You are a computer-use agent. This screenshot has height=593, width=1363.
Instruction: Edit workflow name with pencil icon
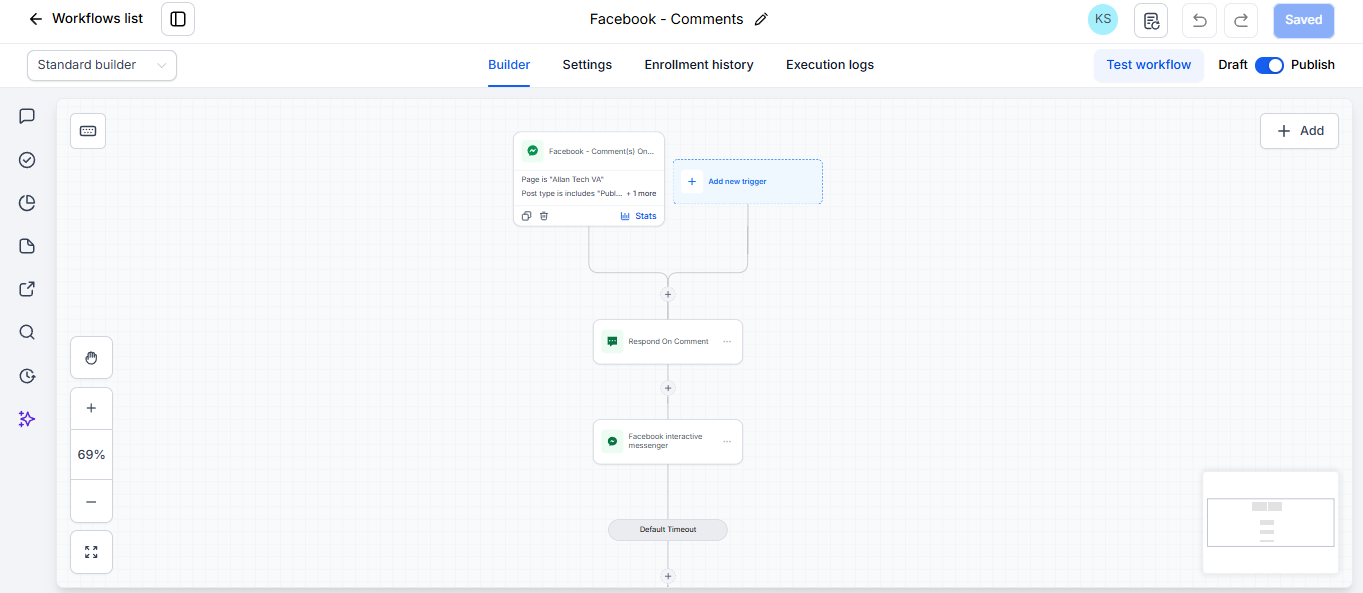click(761, 19)
